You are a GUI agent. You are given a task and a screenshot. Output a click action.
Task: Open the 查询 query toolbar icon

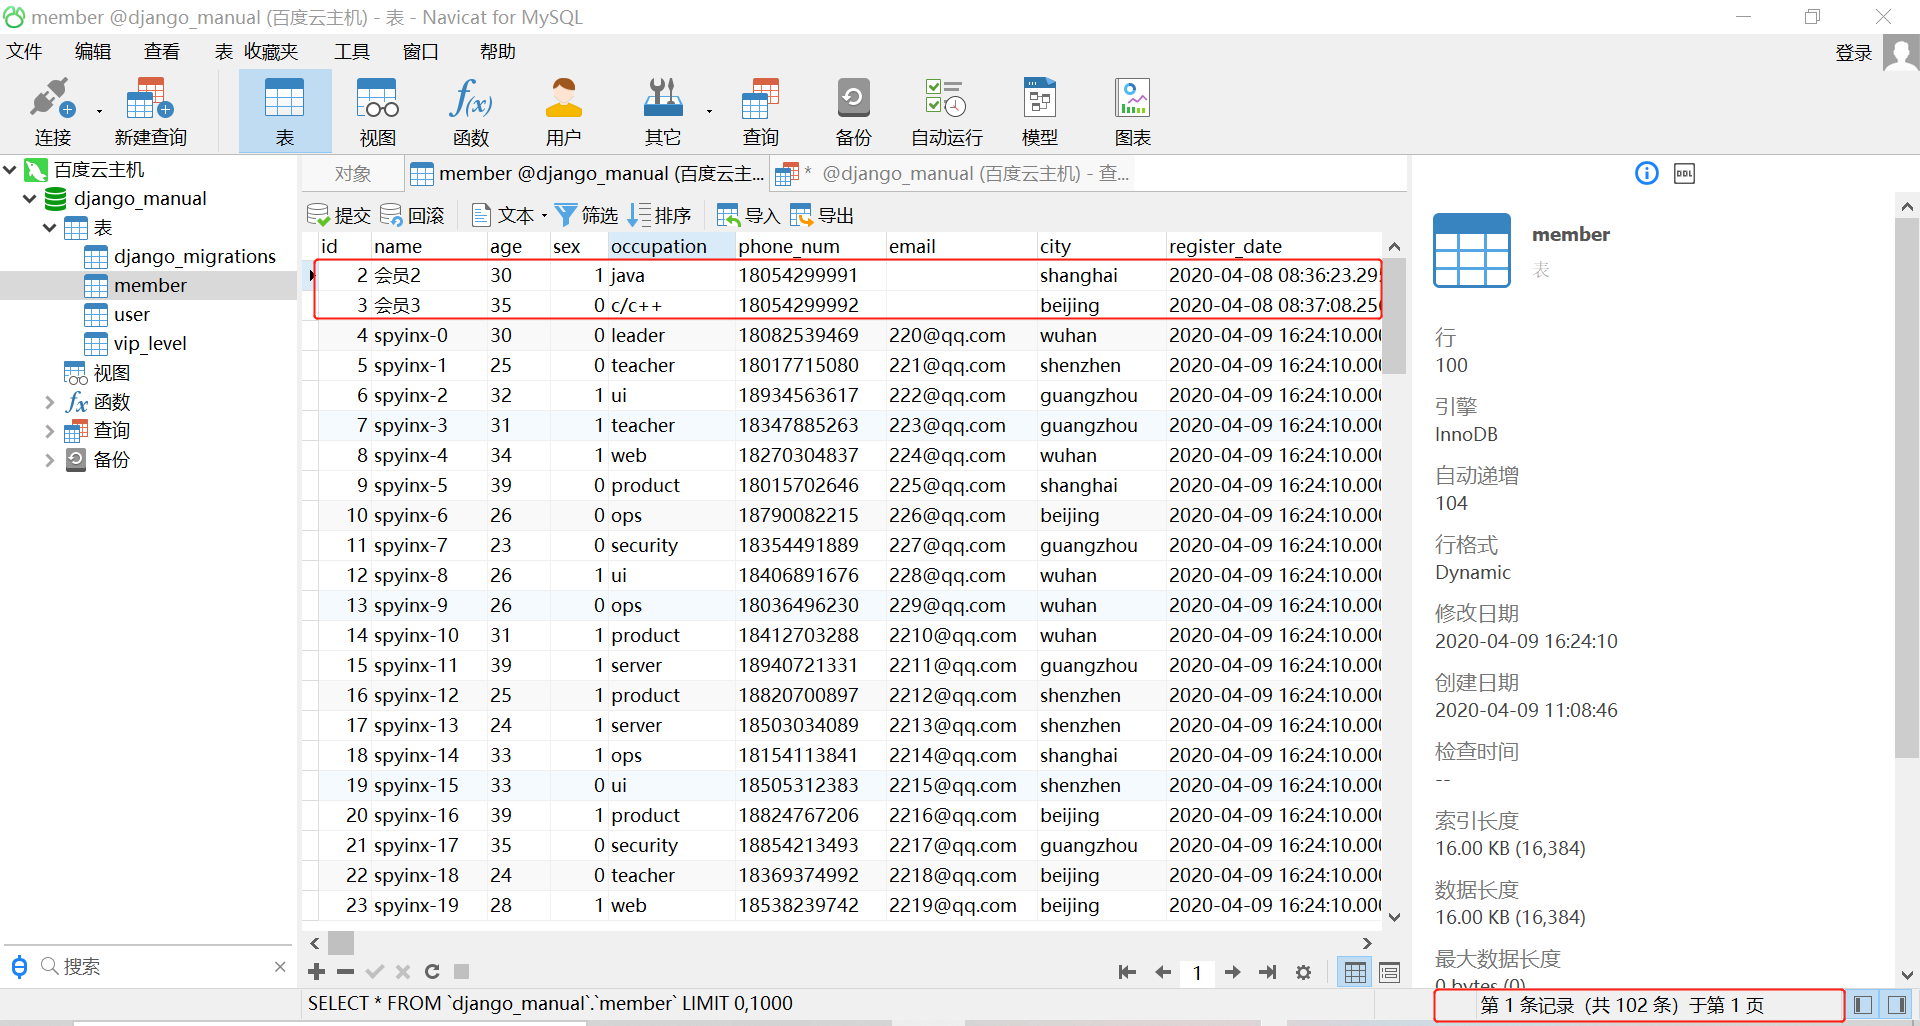[760, 111]
